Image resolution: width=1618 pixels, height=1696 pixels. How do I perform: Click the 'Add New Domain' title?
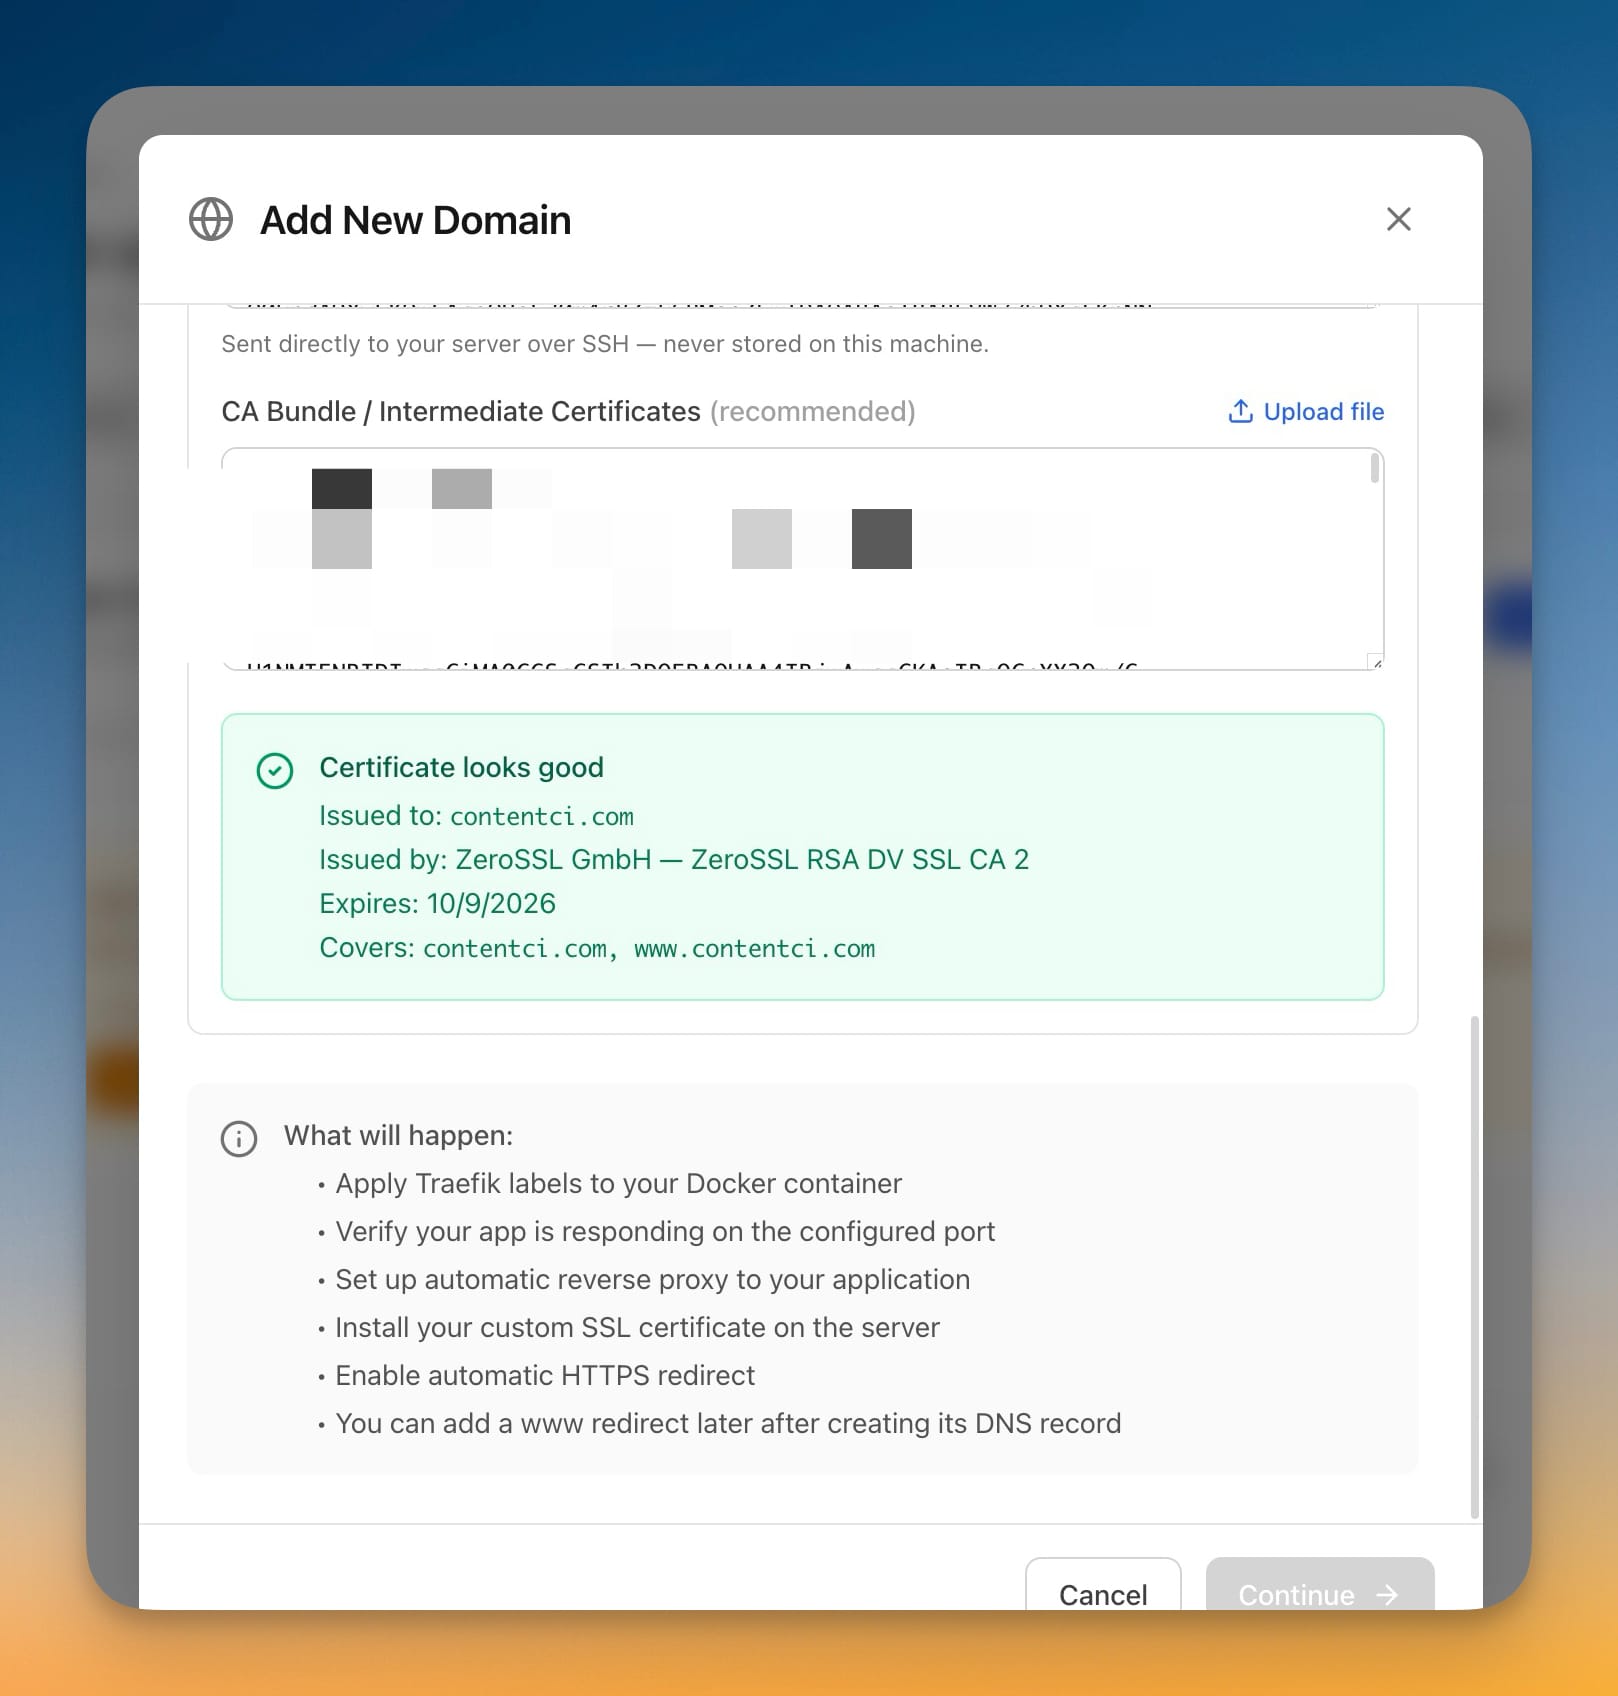[x=415, y=219]
